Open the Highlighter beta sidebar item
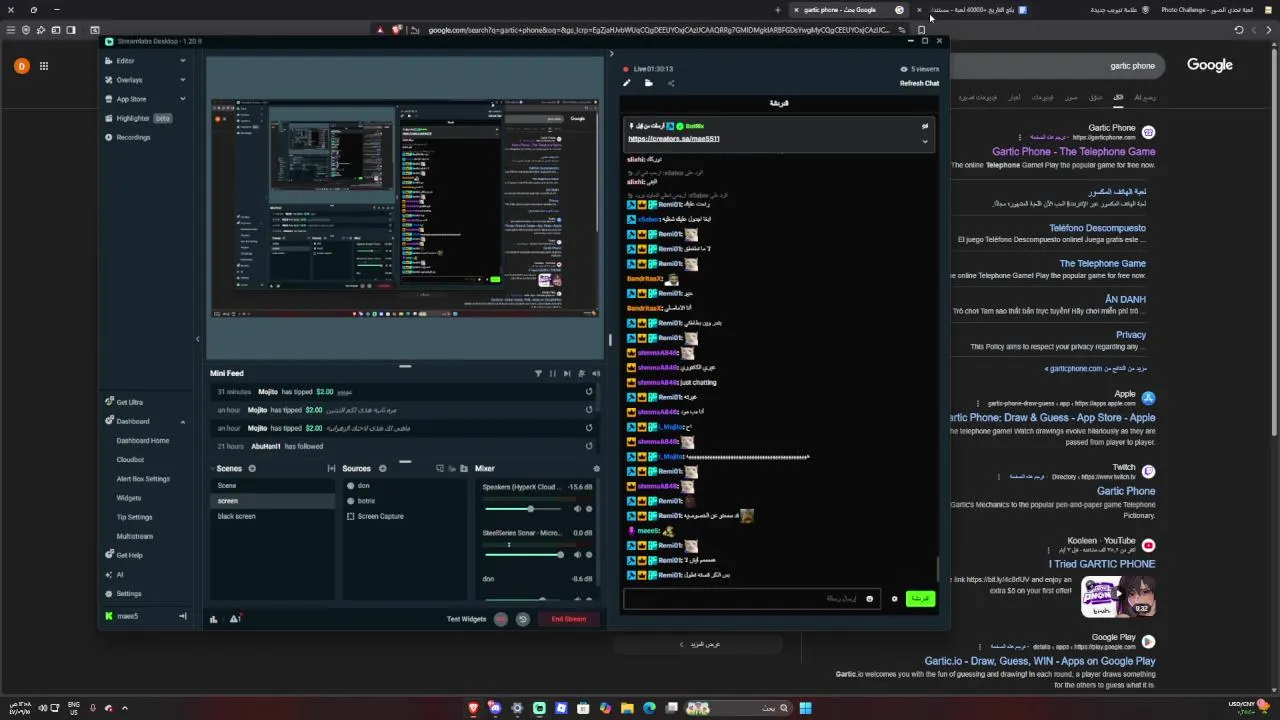 137,118
